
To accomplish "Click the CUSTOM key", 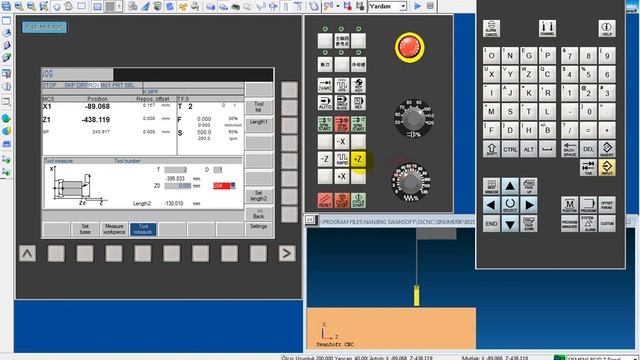I will 607,224.
